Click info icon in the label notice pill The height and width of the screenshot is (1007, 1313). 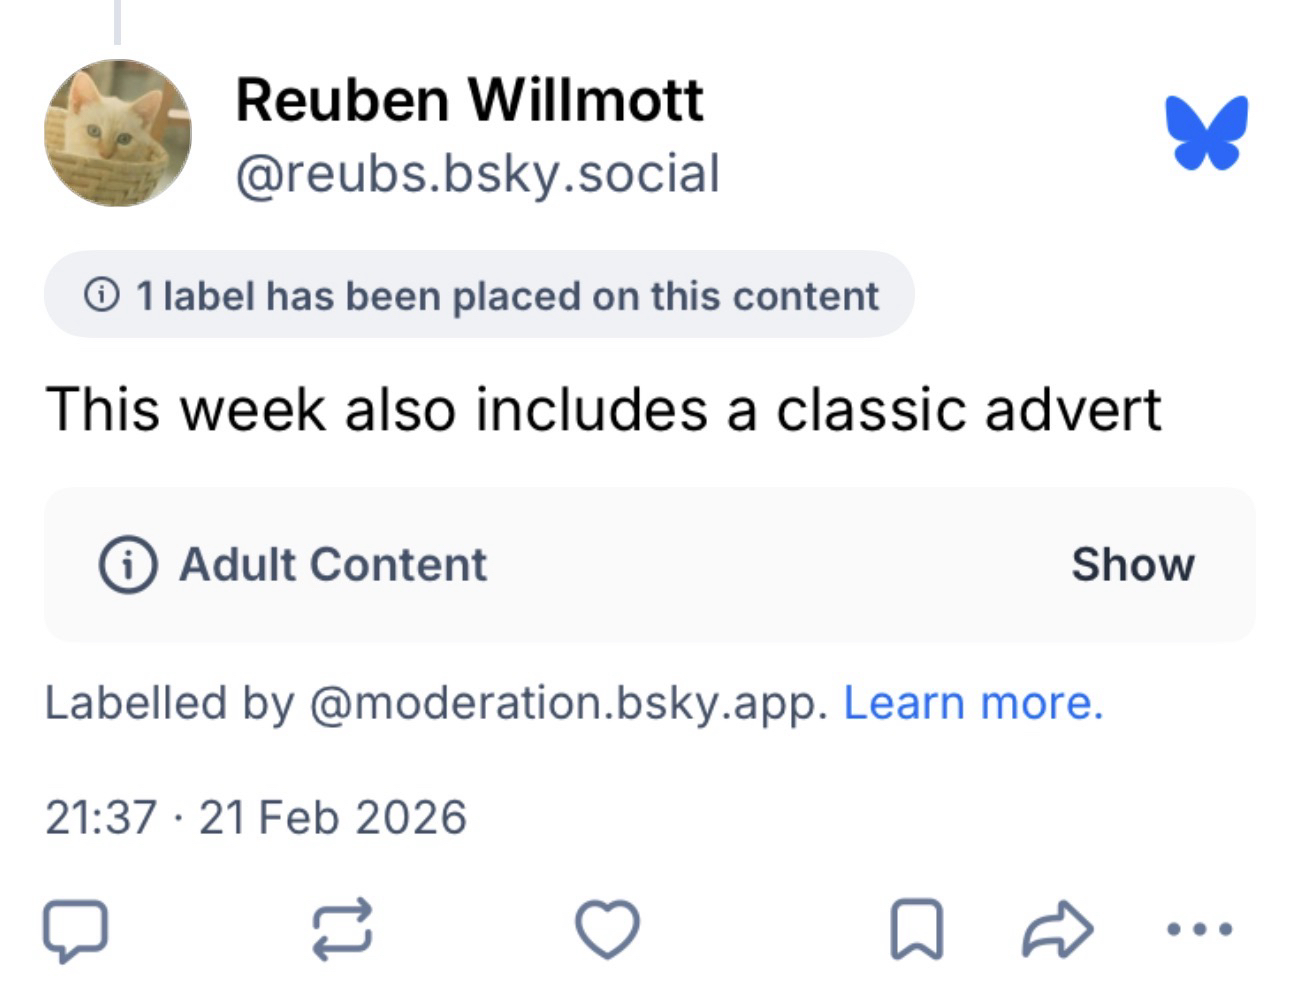tap(102, 295)
